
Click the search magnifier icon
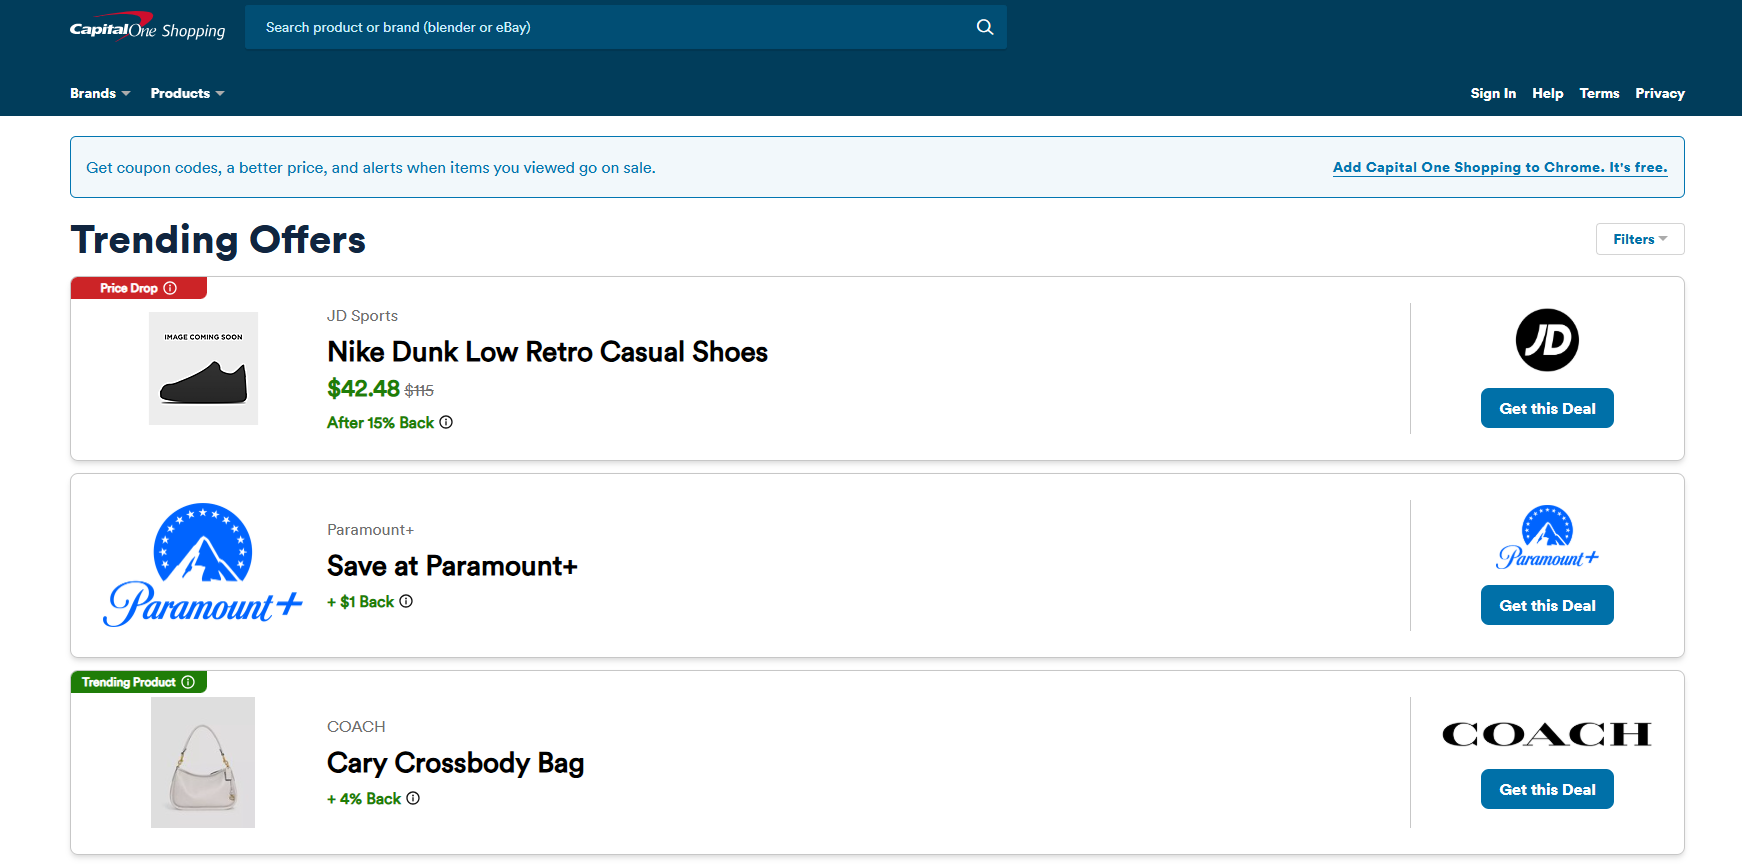(x=985, y=27)
